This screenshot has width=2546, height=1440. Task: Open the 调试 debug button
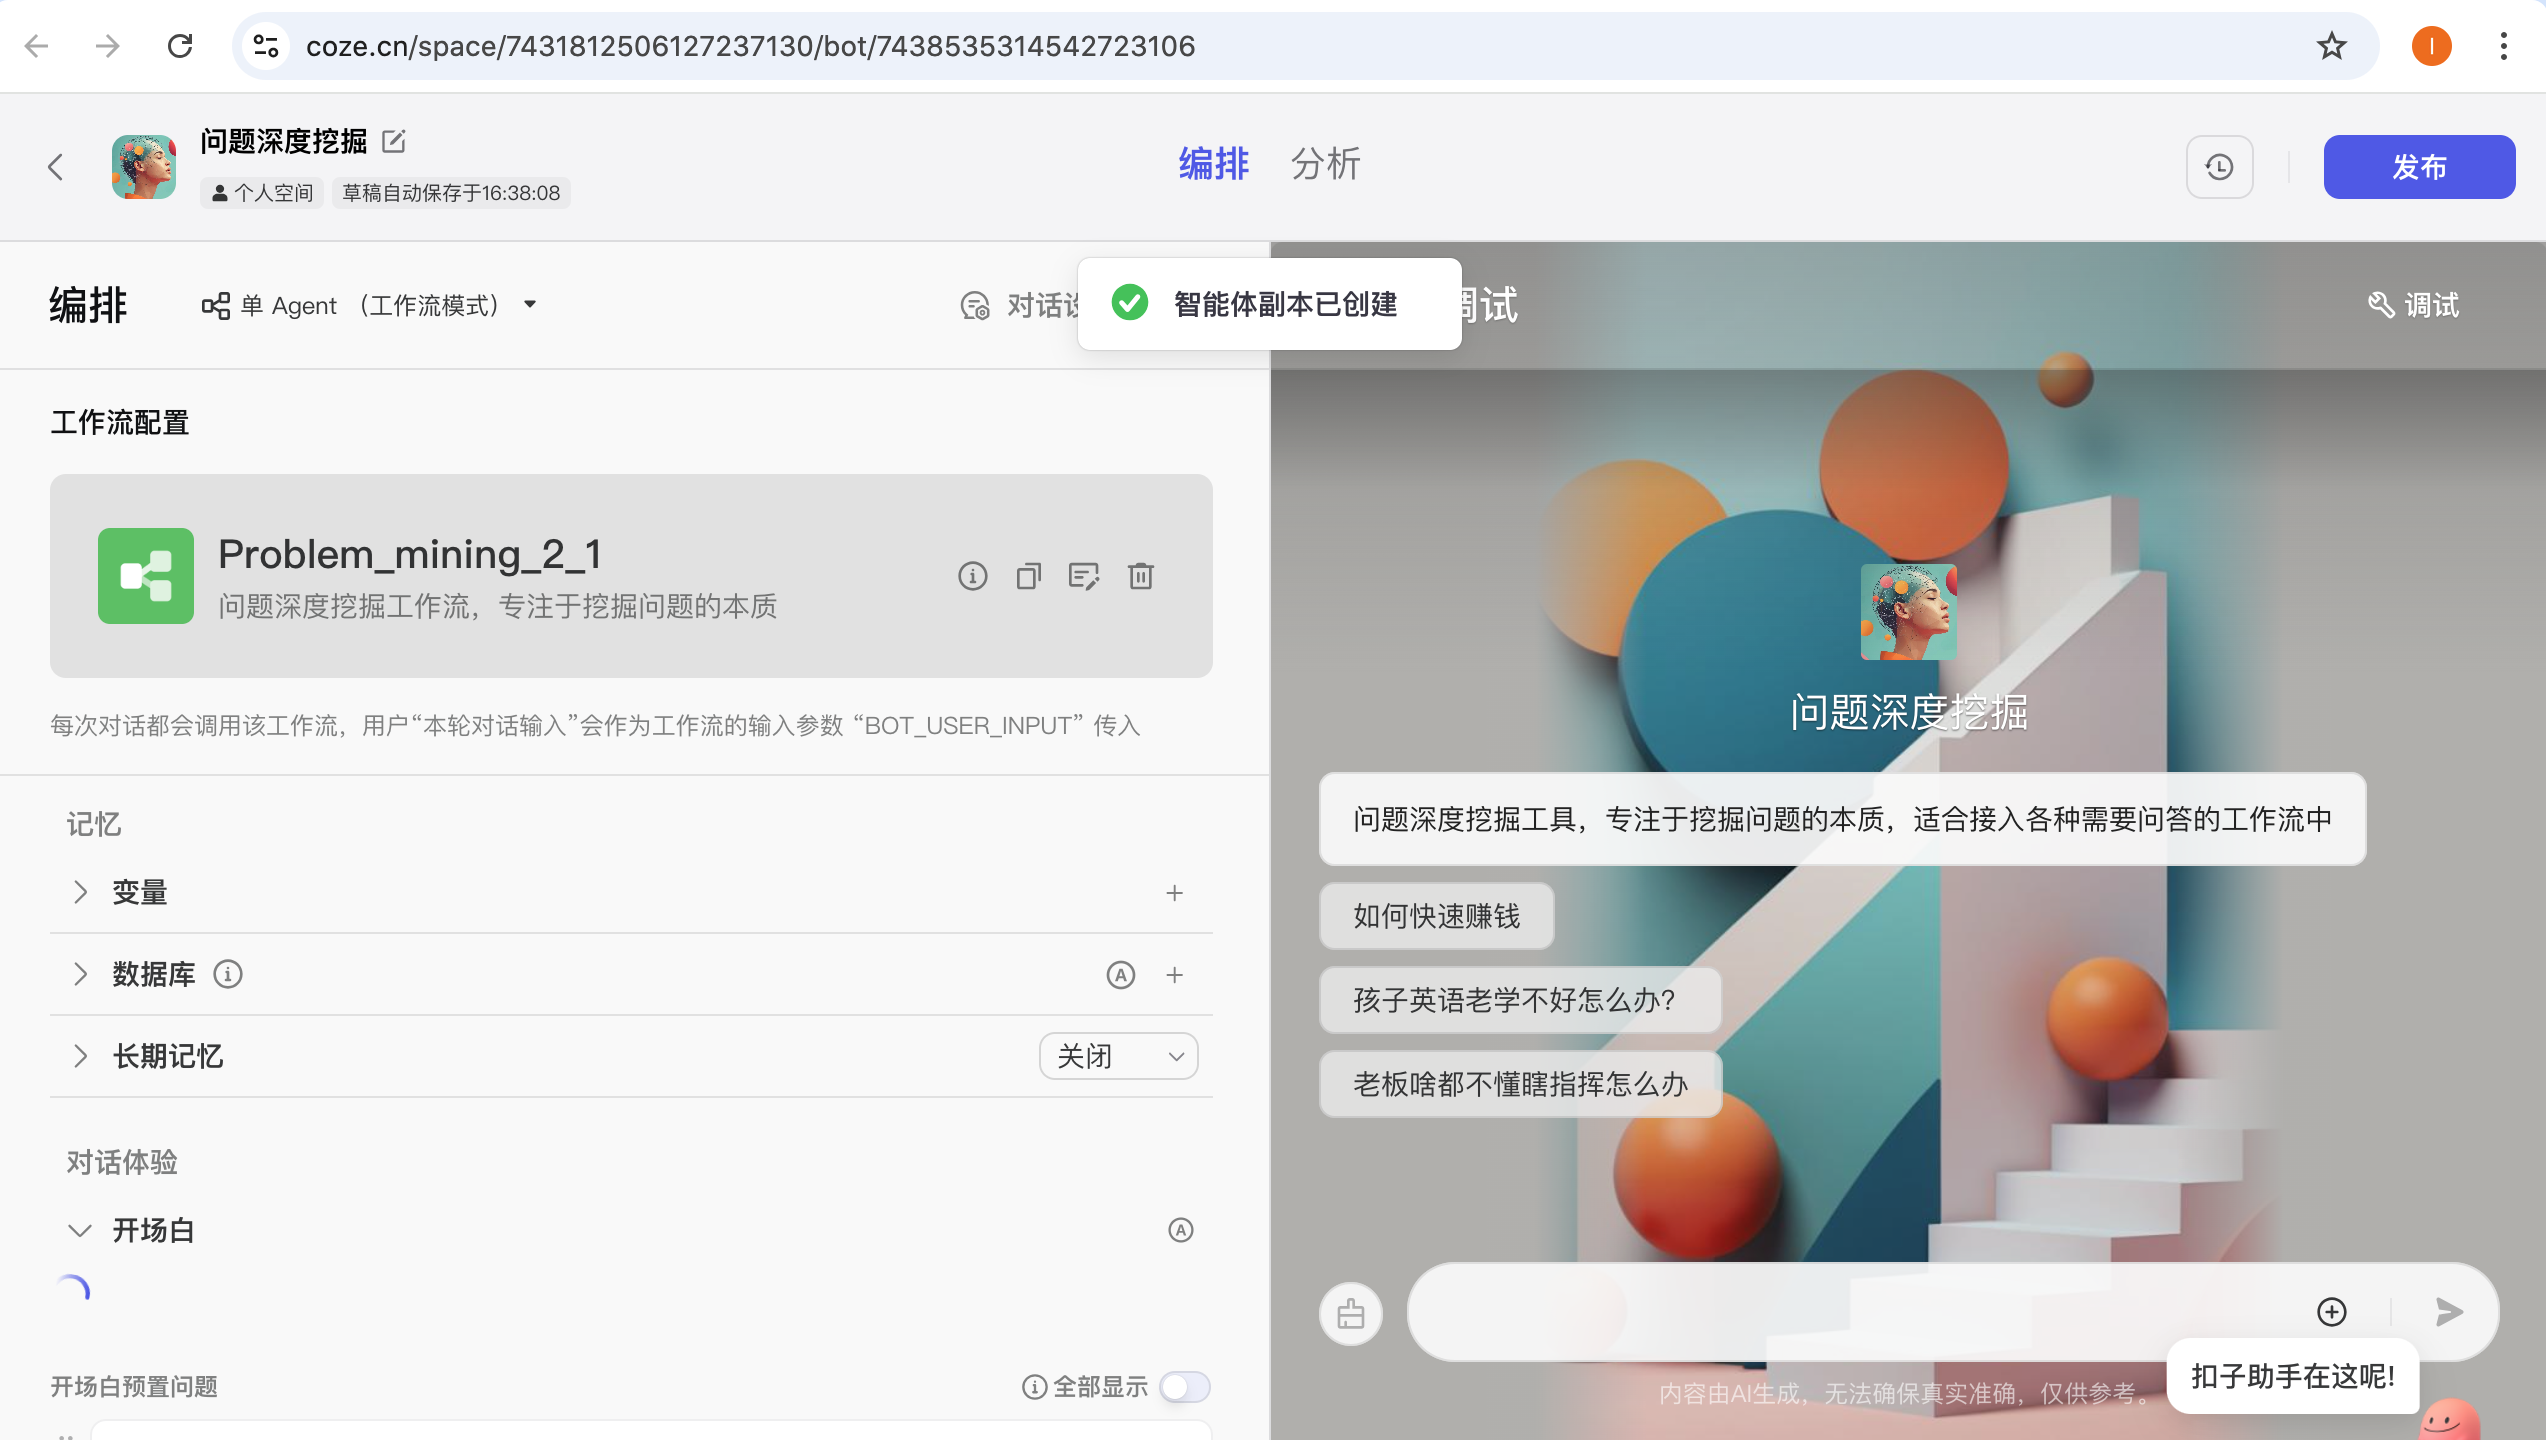pos(2414,305)
